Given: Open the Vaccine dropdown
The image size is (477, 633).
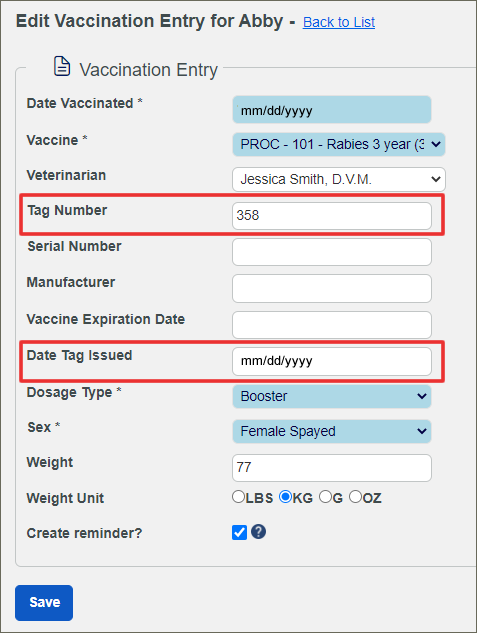Looking at the screenshot, I should tap(339, 145).
